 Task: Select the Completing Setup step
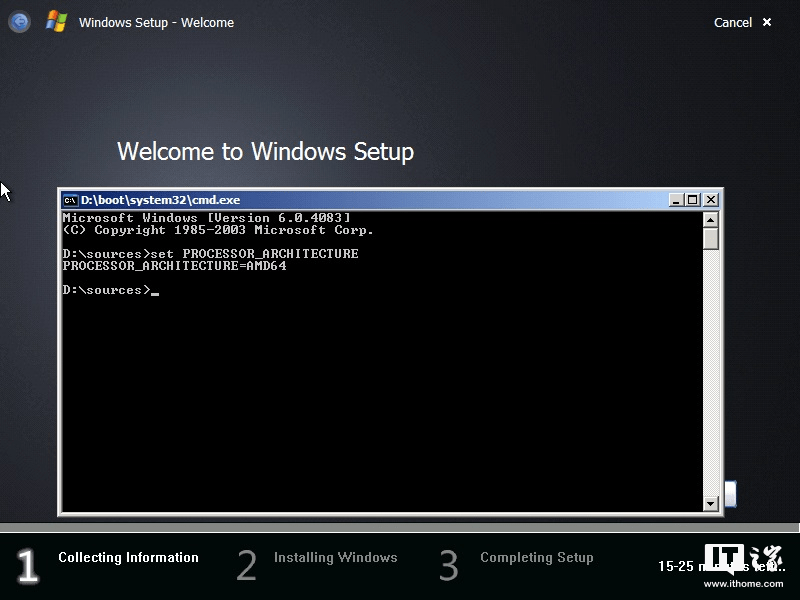[x=537, y=557]
